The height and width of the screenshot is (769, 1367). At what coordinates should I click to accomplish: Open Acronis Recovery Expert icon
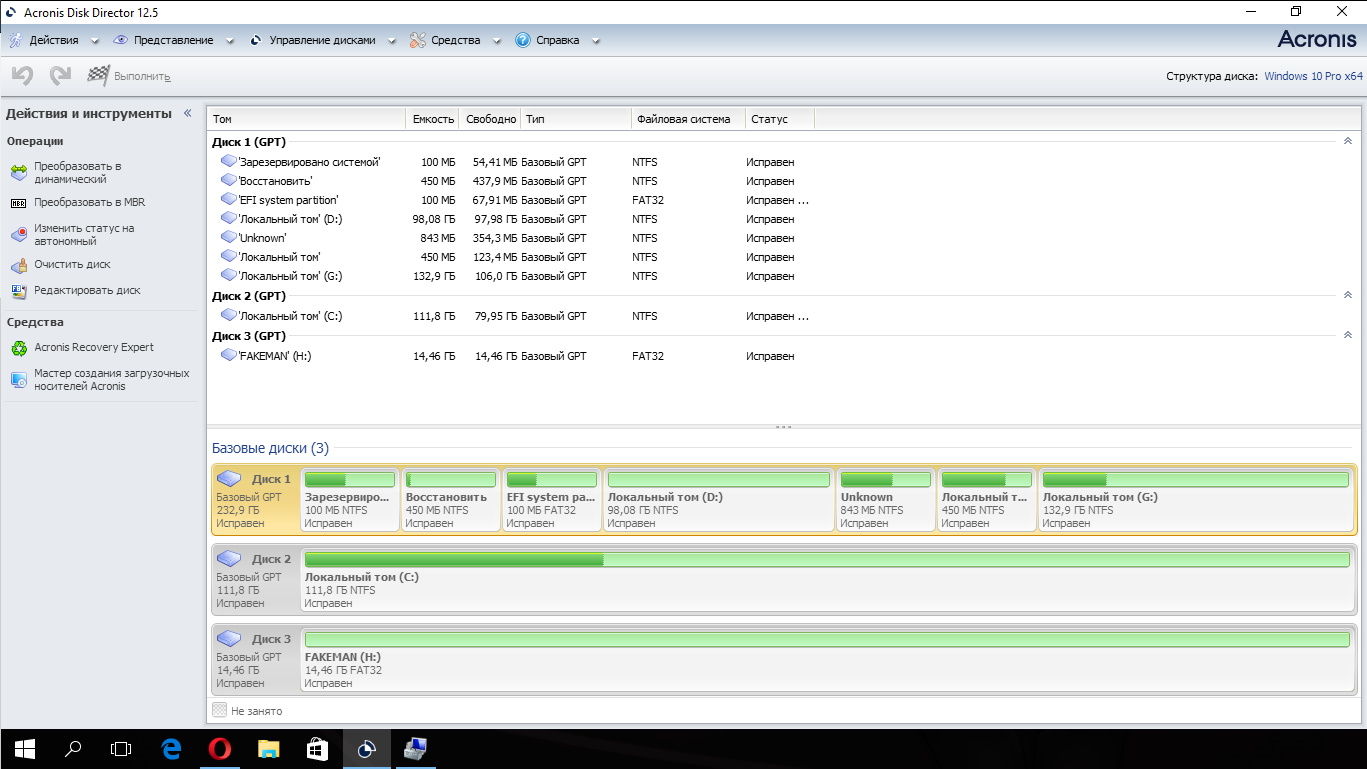click(19, 348)
